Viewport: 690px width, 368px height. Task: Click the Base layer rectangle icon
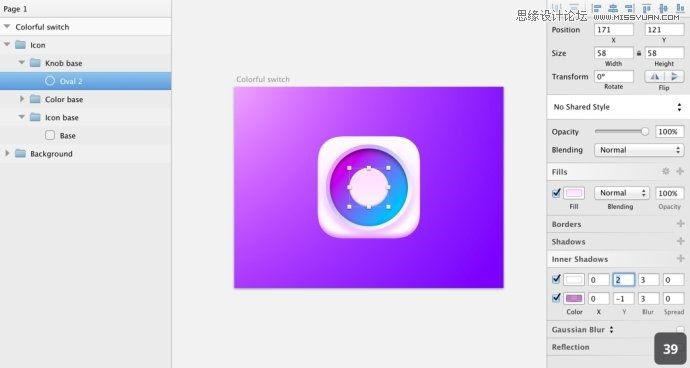click(50, 135)
